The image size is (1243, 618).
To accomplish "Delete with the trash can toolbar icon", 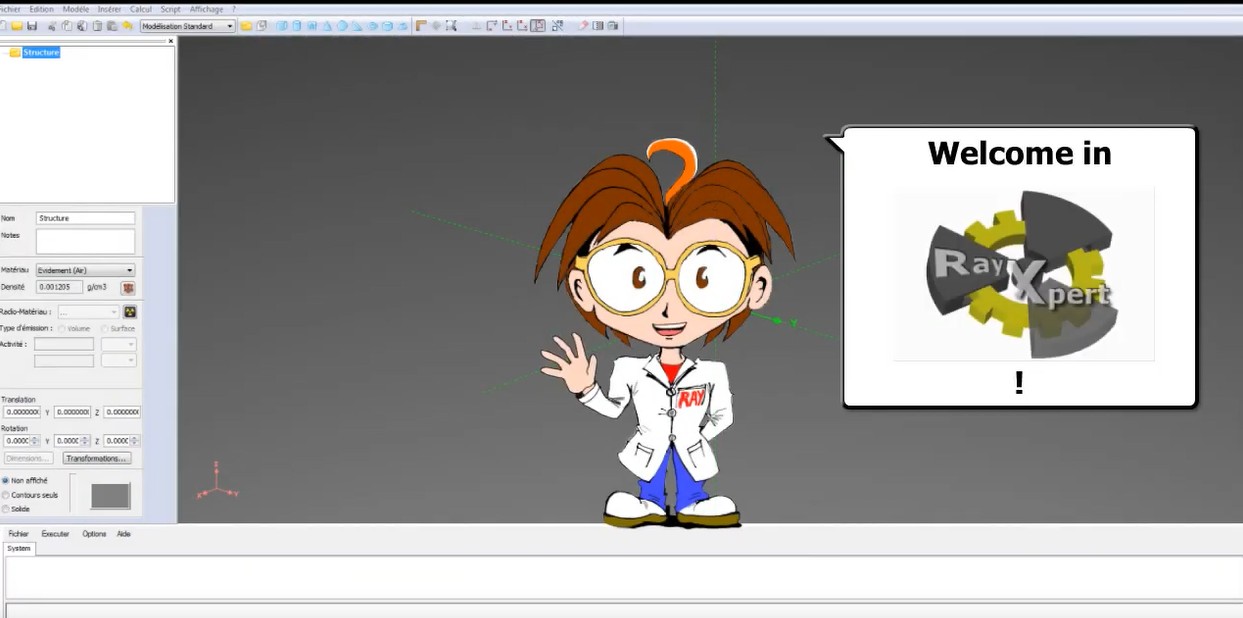I will 97,26.
